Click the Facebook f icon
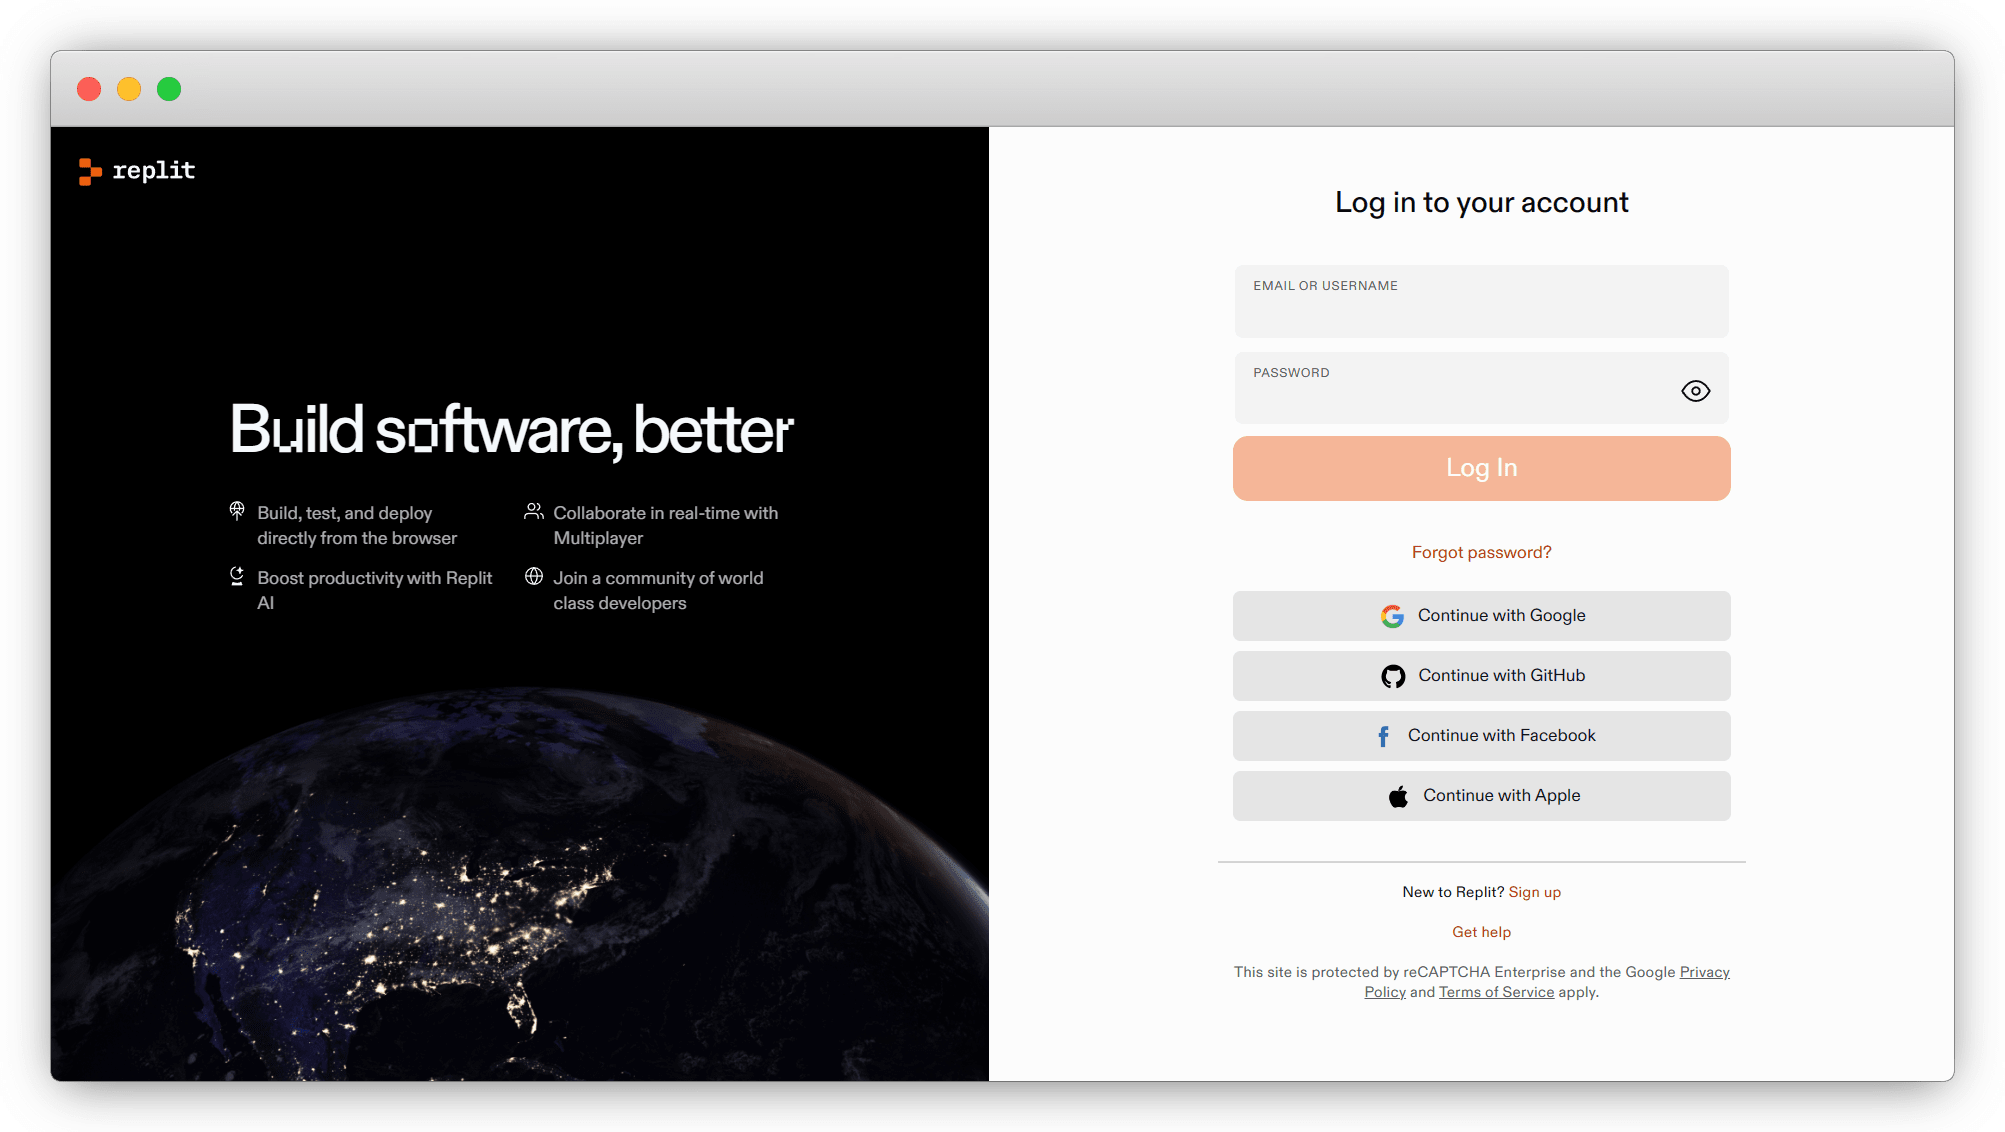Image resolution: width=2005 pixels, height=1132 pixels. pyautogui.click(x=1383, y=737)
